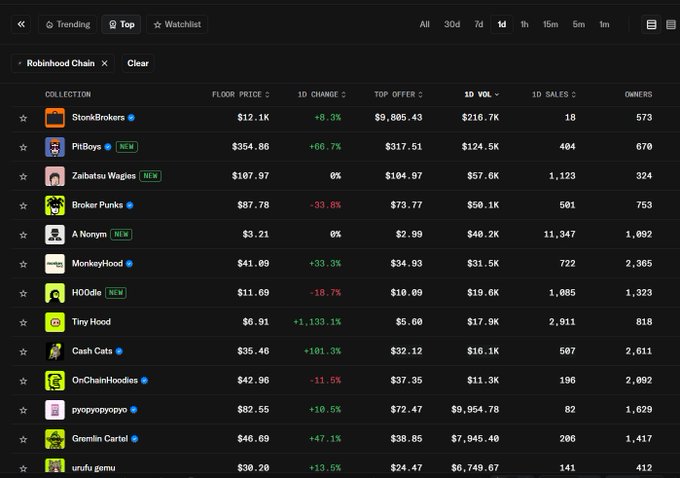Star the pyopyopyopyo collection

click(23, 410)
